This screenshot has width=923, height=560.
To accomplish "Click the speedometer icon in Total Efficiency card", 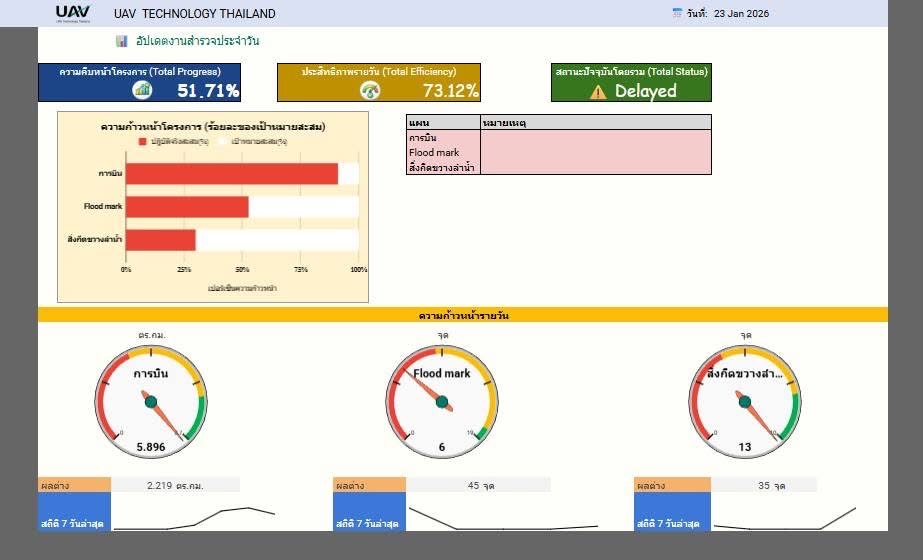I will [370, 90].
